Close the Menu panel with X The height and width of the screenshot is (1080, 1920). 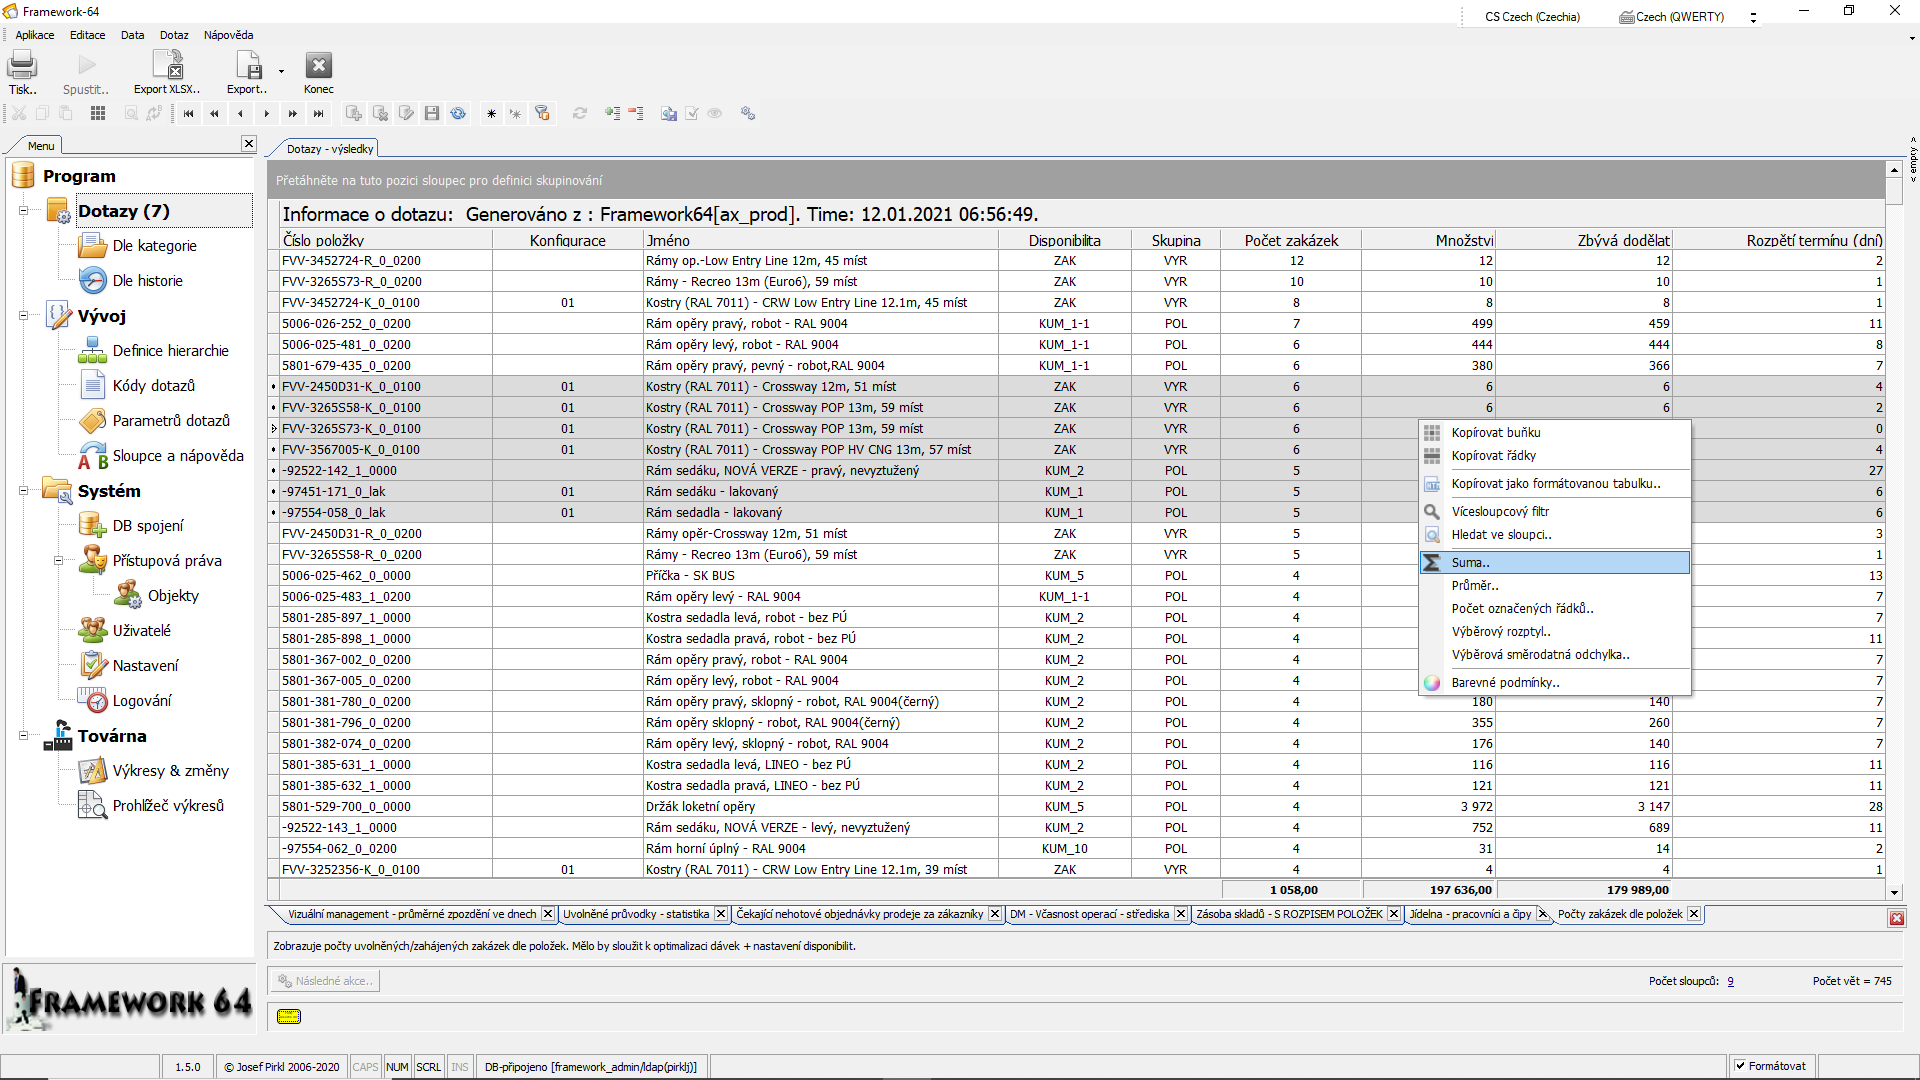point(249,144)
